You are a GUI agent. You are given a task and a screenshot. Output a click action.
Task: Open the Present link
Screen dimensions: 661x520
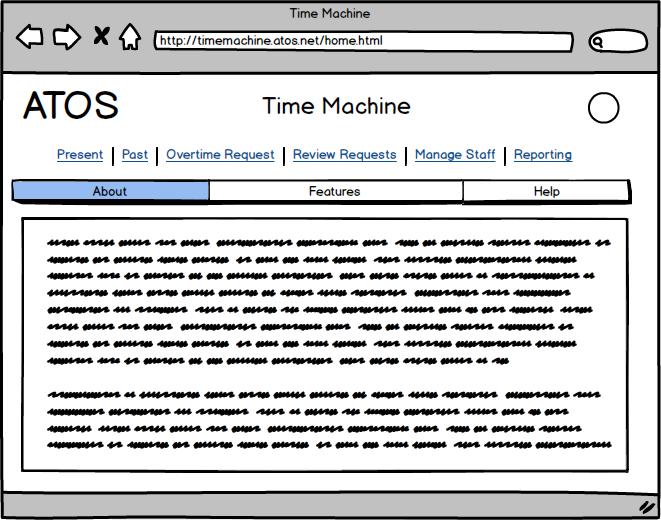coord(80,155)
